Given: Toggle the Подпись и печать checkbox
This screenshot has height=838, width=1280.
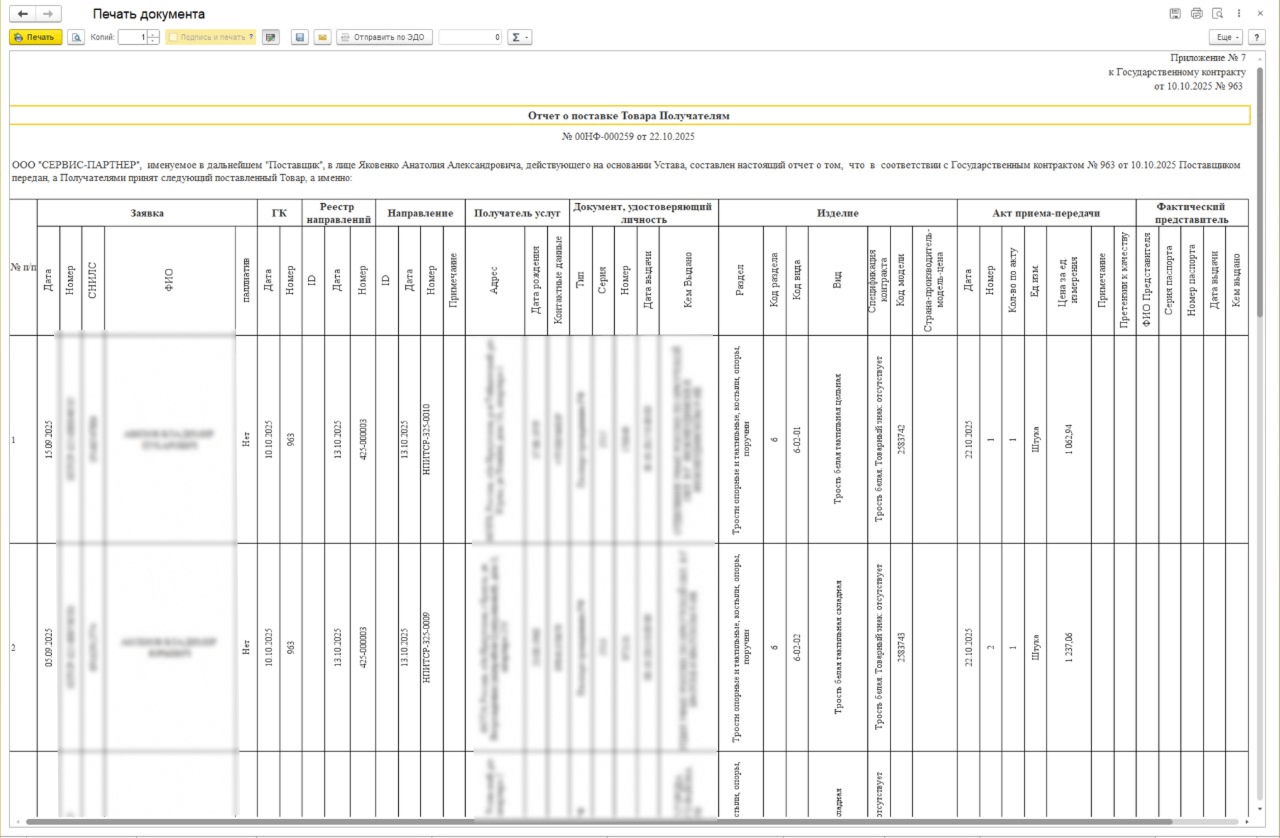Looking at the screenshot, I should coord(174,37).
